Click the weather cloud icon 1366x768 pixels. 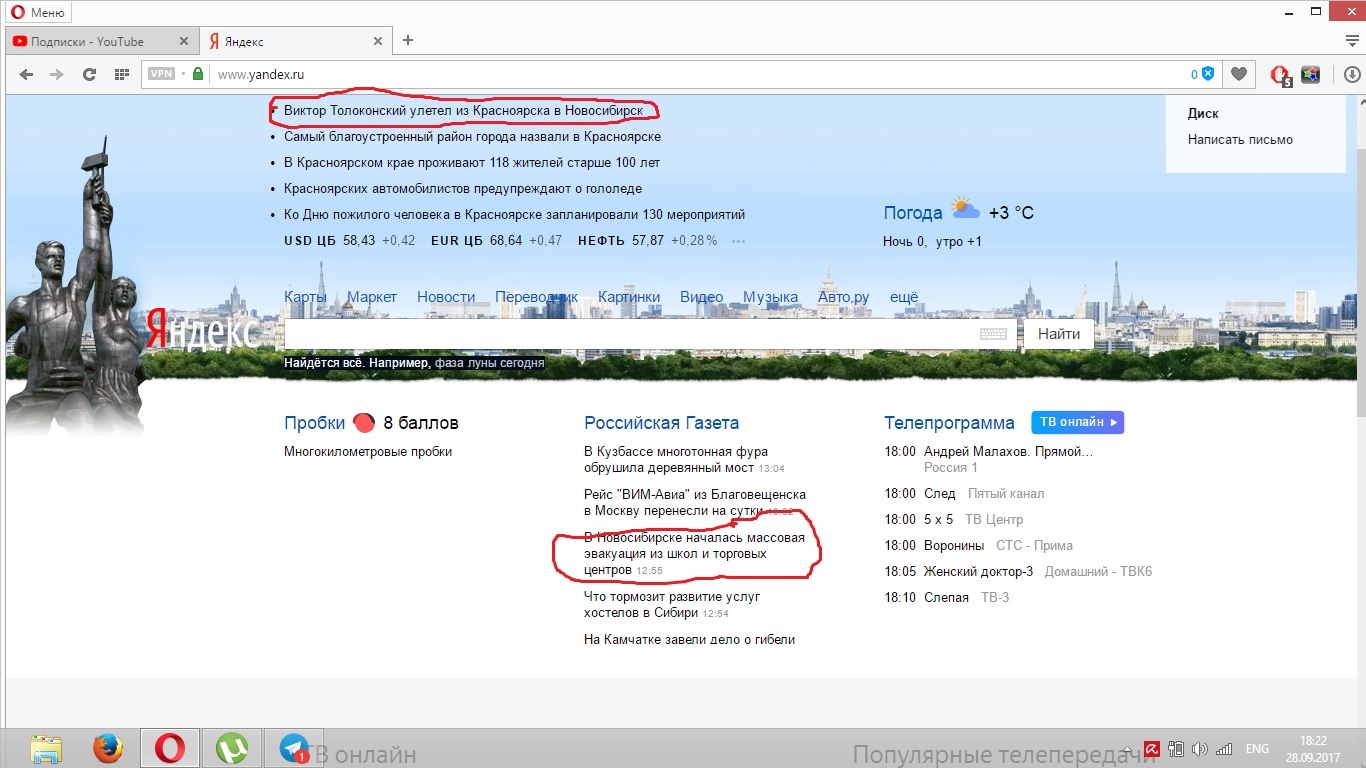click(x=965, y=210)
